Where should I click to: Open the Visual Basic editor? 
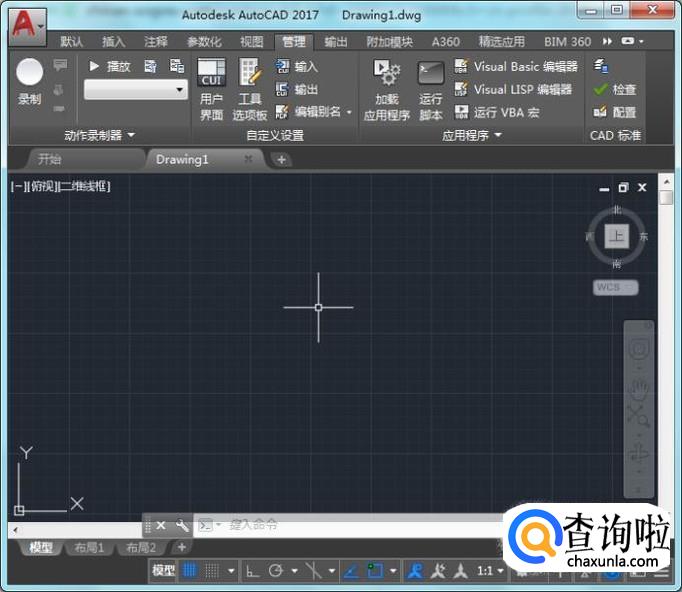pos(516,66)
